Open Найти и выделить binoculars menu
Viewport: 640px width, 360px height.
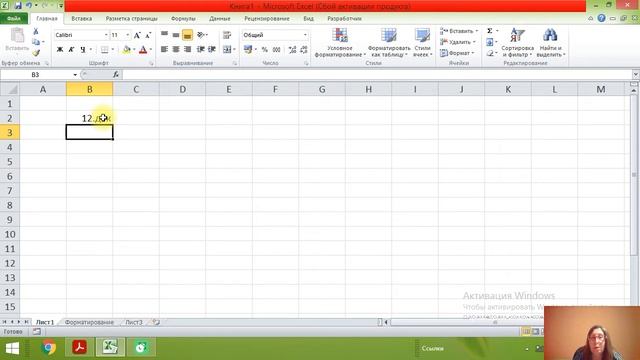click(x=551, y=42)
